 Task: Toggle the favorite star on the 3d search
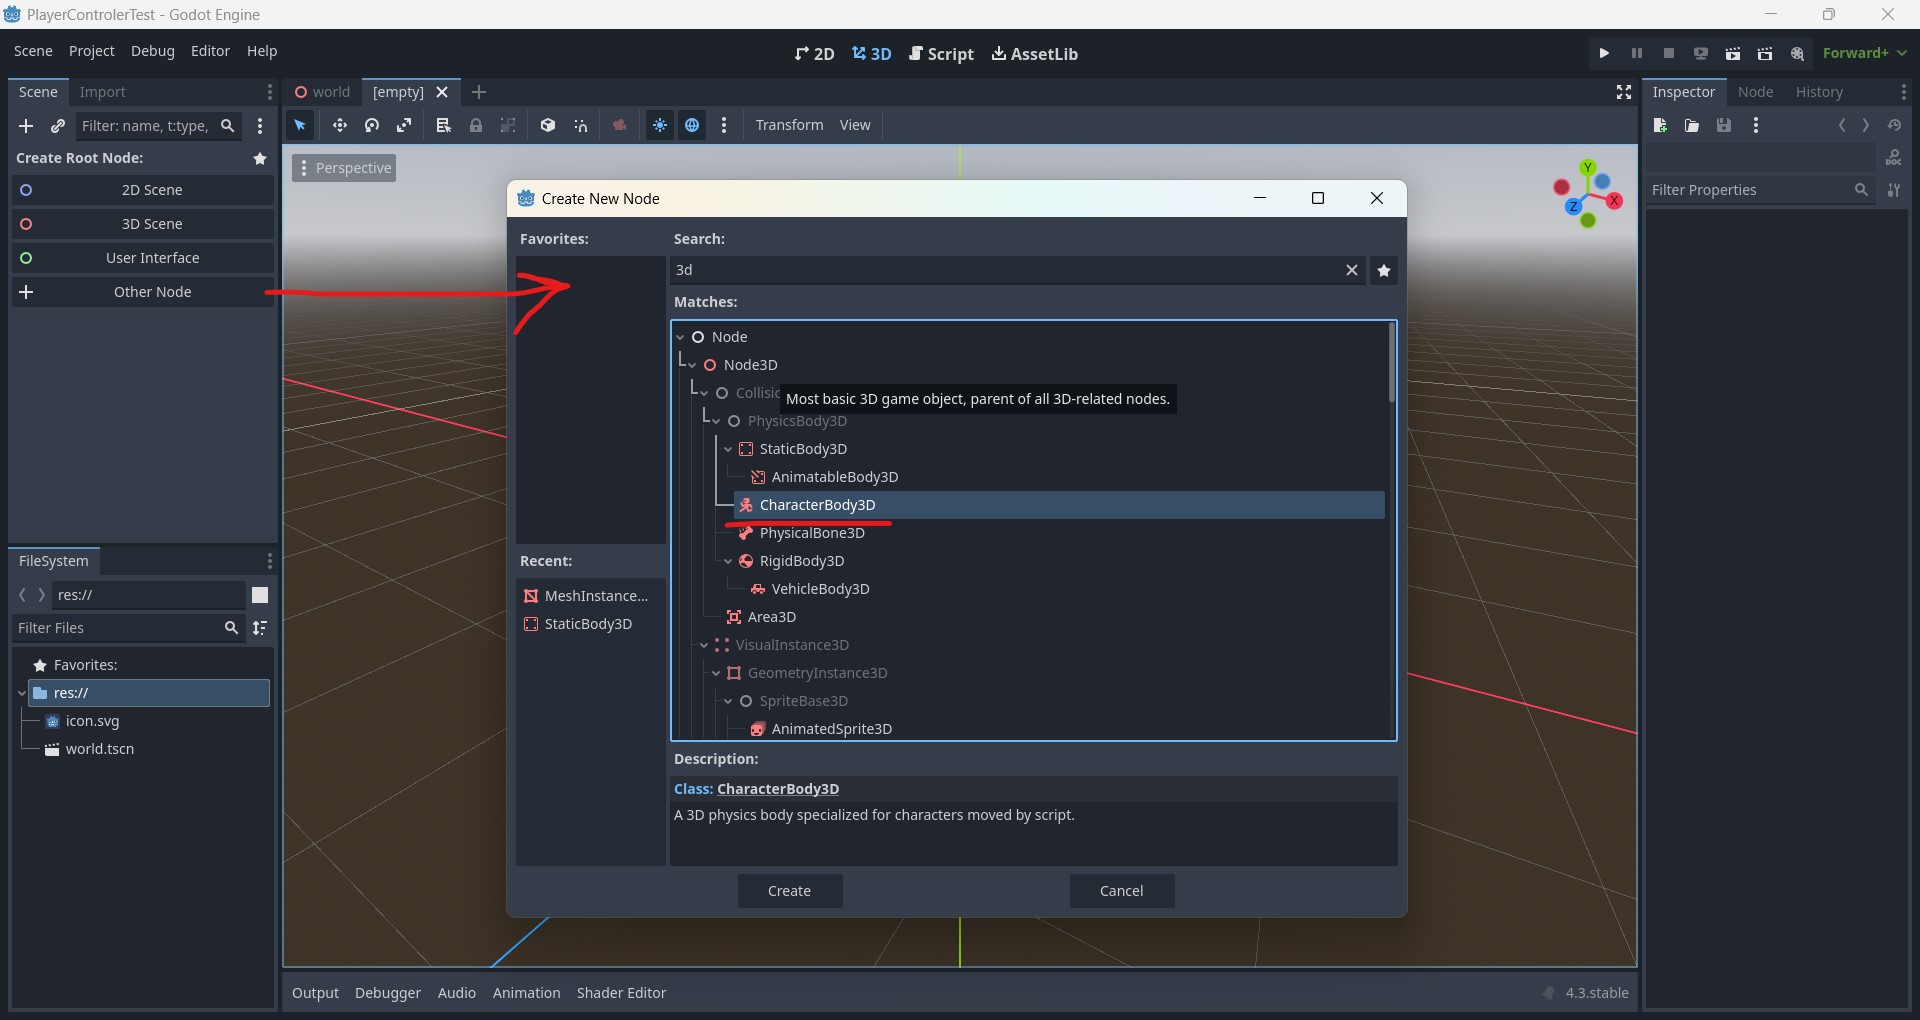click(x=1384, y=270)
